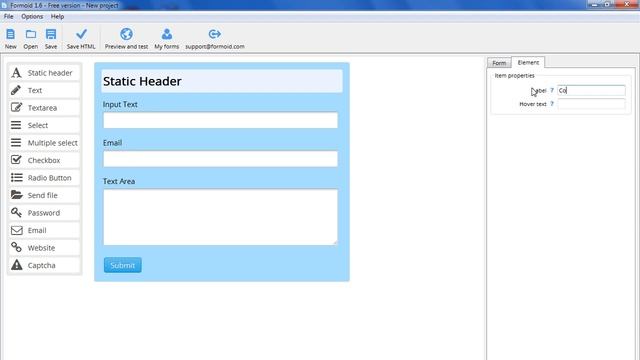Viewport: 640px width, 360px height.
Task: Add a Multiple select element
Action: point(44,143)
